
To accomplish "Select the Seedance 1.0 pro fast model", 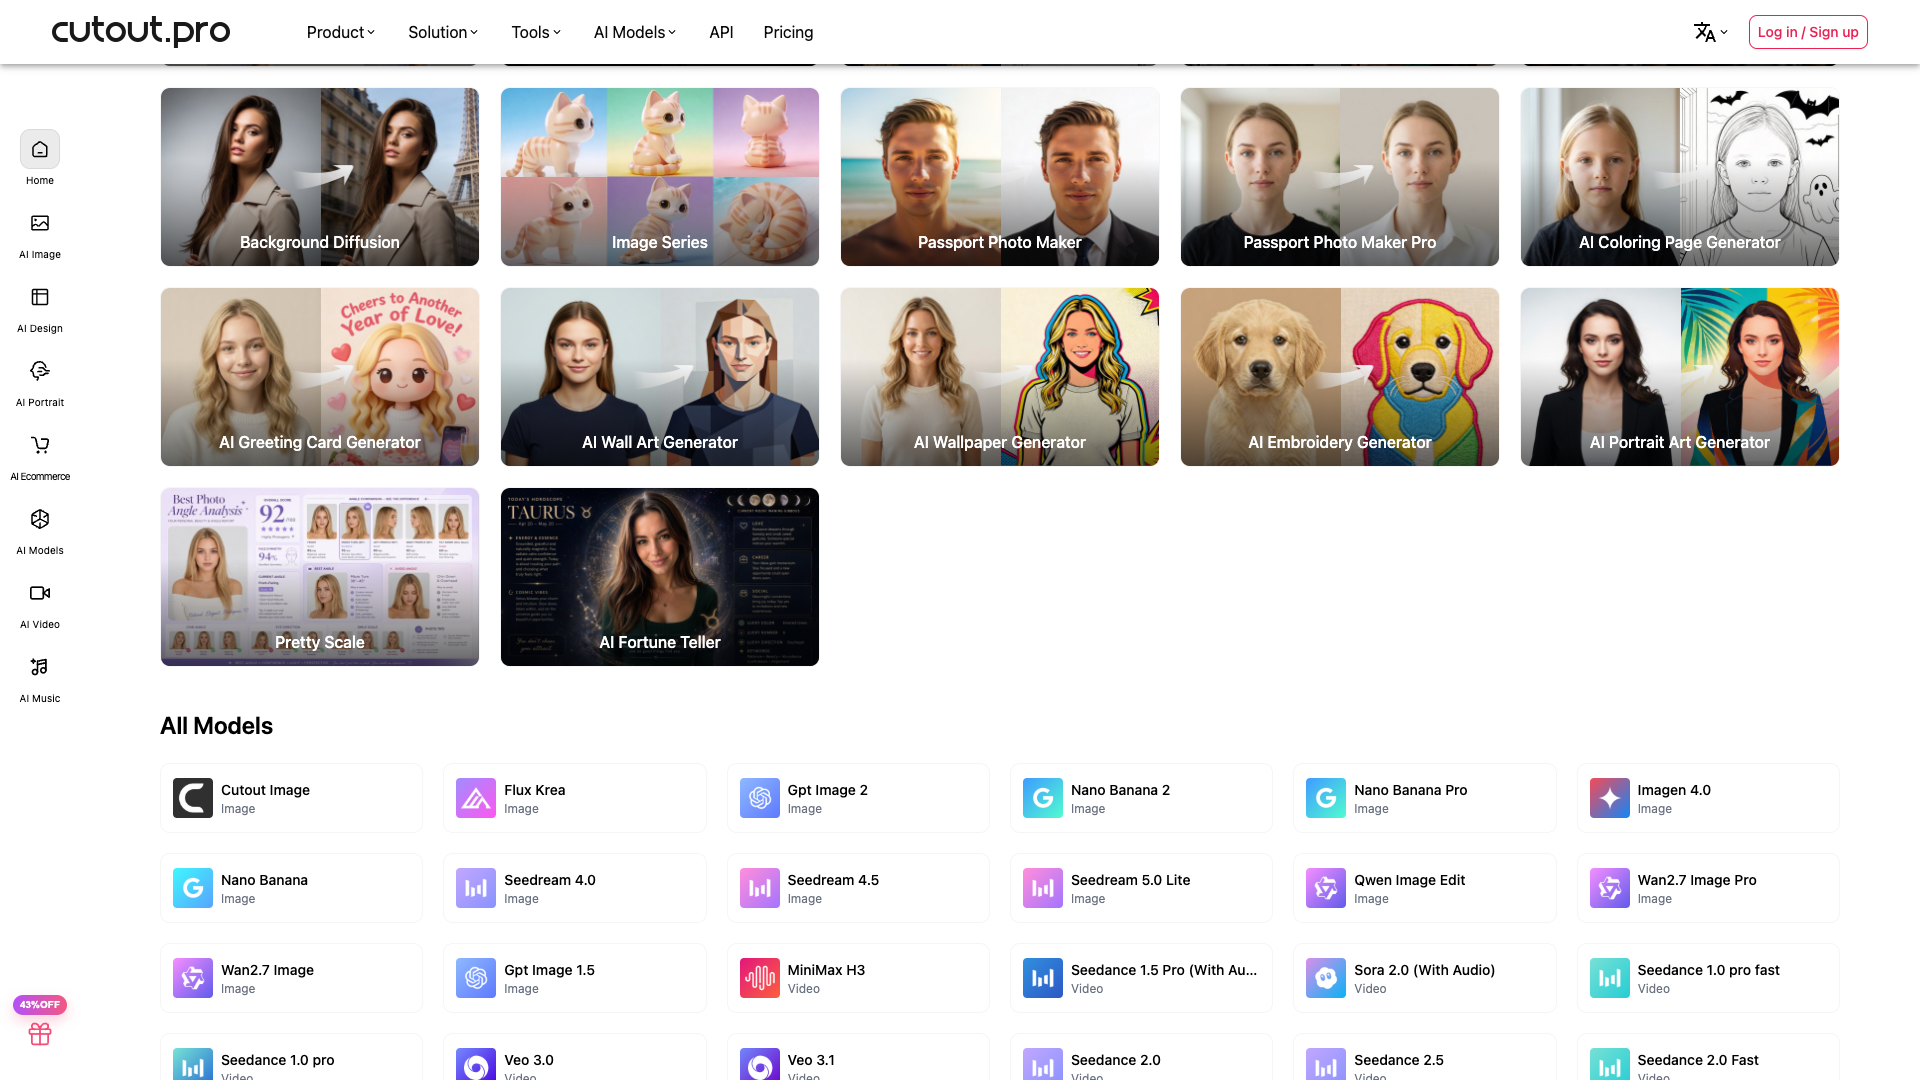I will [x=1708, y=978].
